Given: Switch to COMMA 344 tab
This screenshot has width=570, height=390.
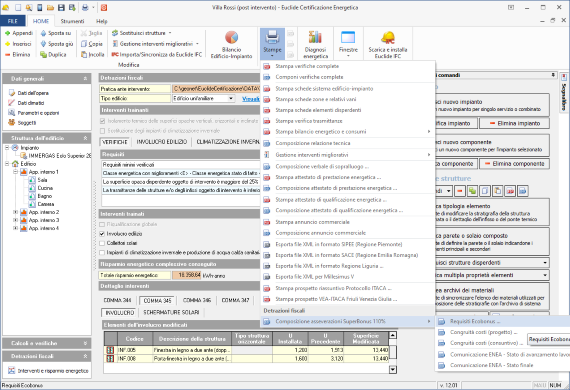Looking at the screenshot, I should tap(117, 300).
